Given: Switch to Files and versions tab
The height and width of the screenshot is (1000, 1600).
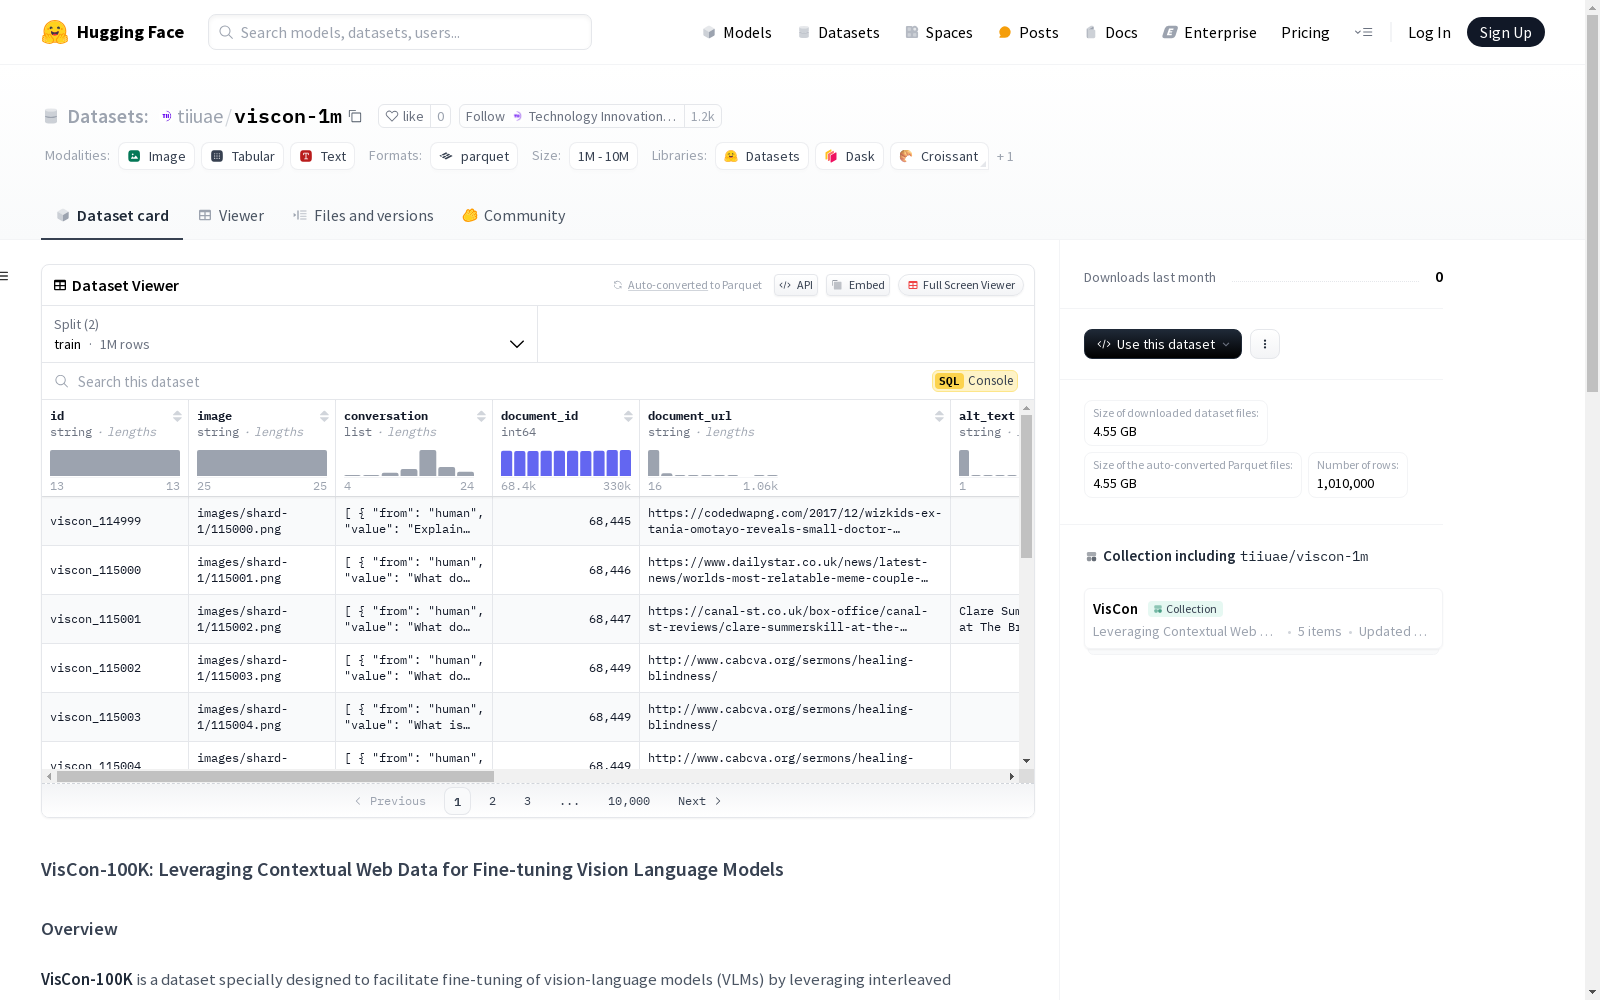Looking at the screenshot, I should point(363,216).
